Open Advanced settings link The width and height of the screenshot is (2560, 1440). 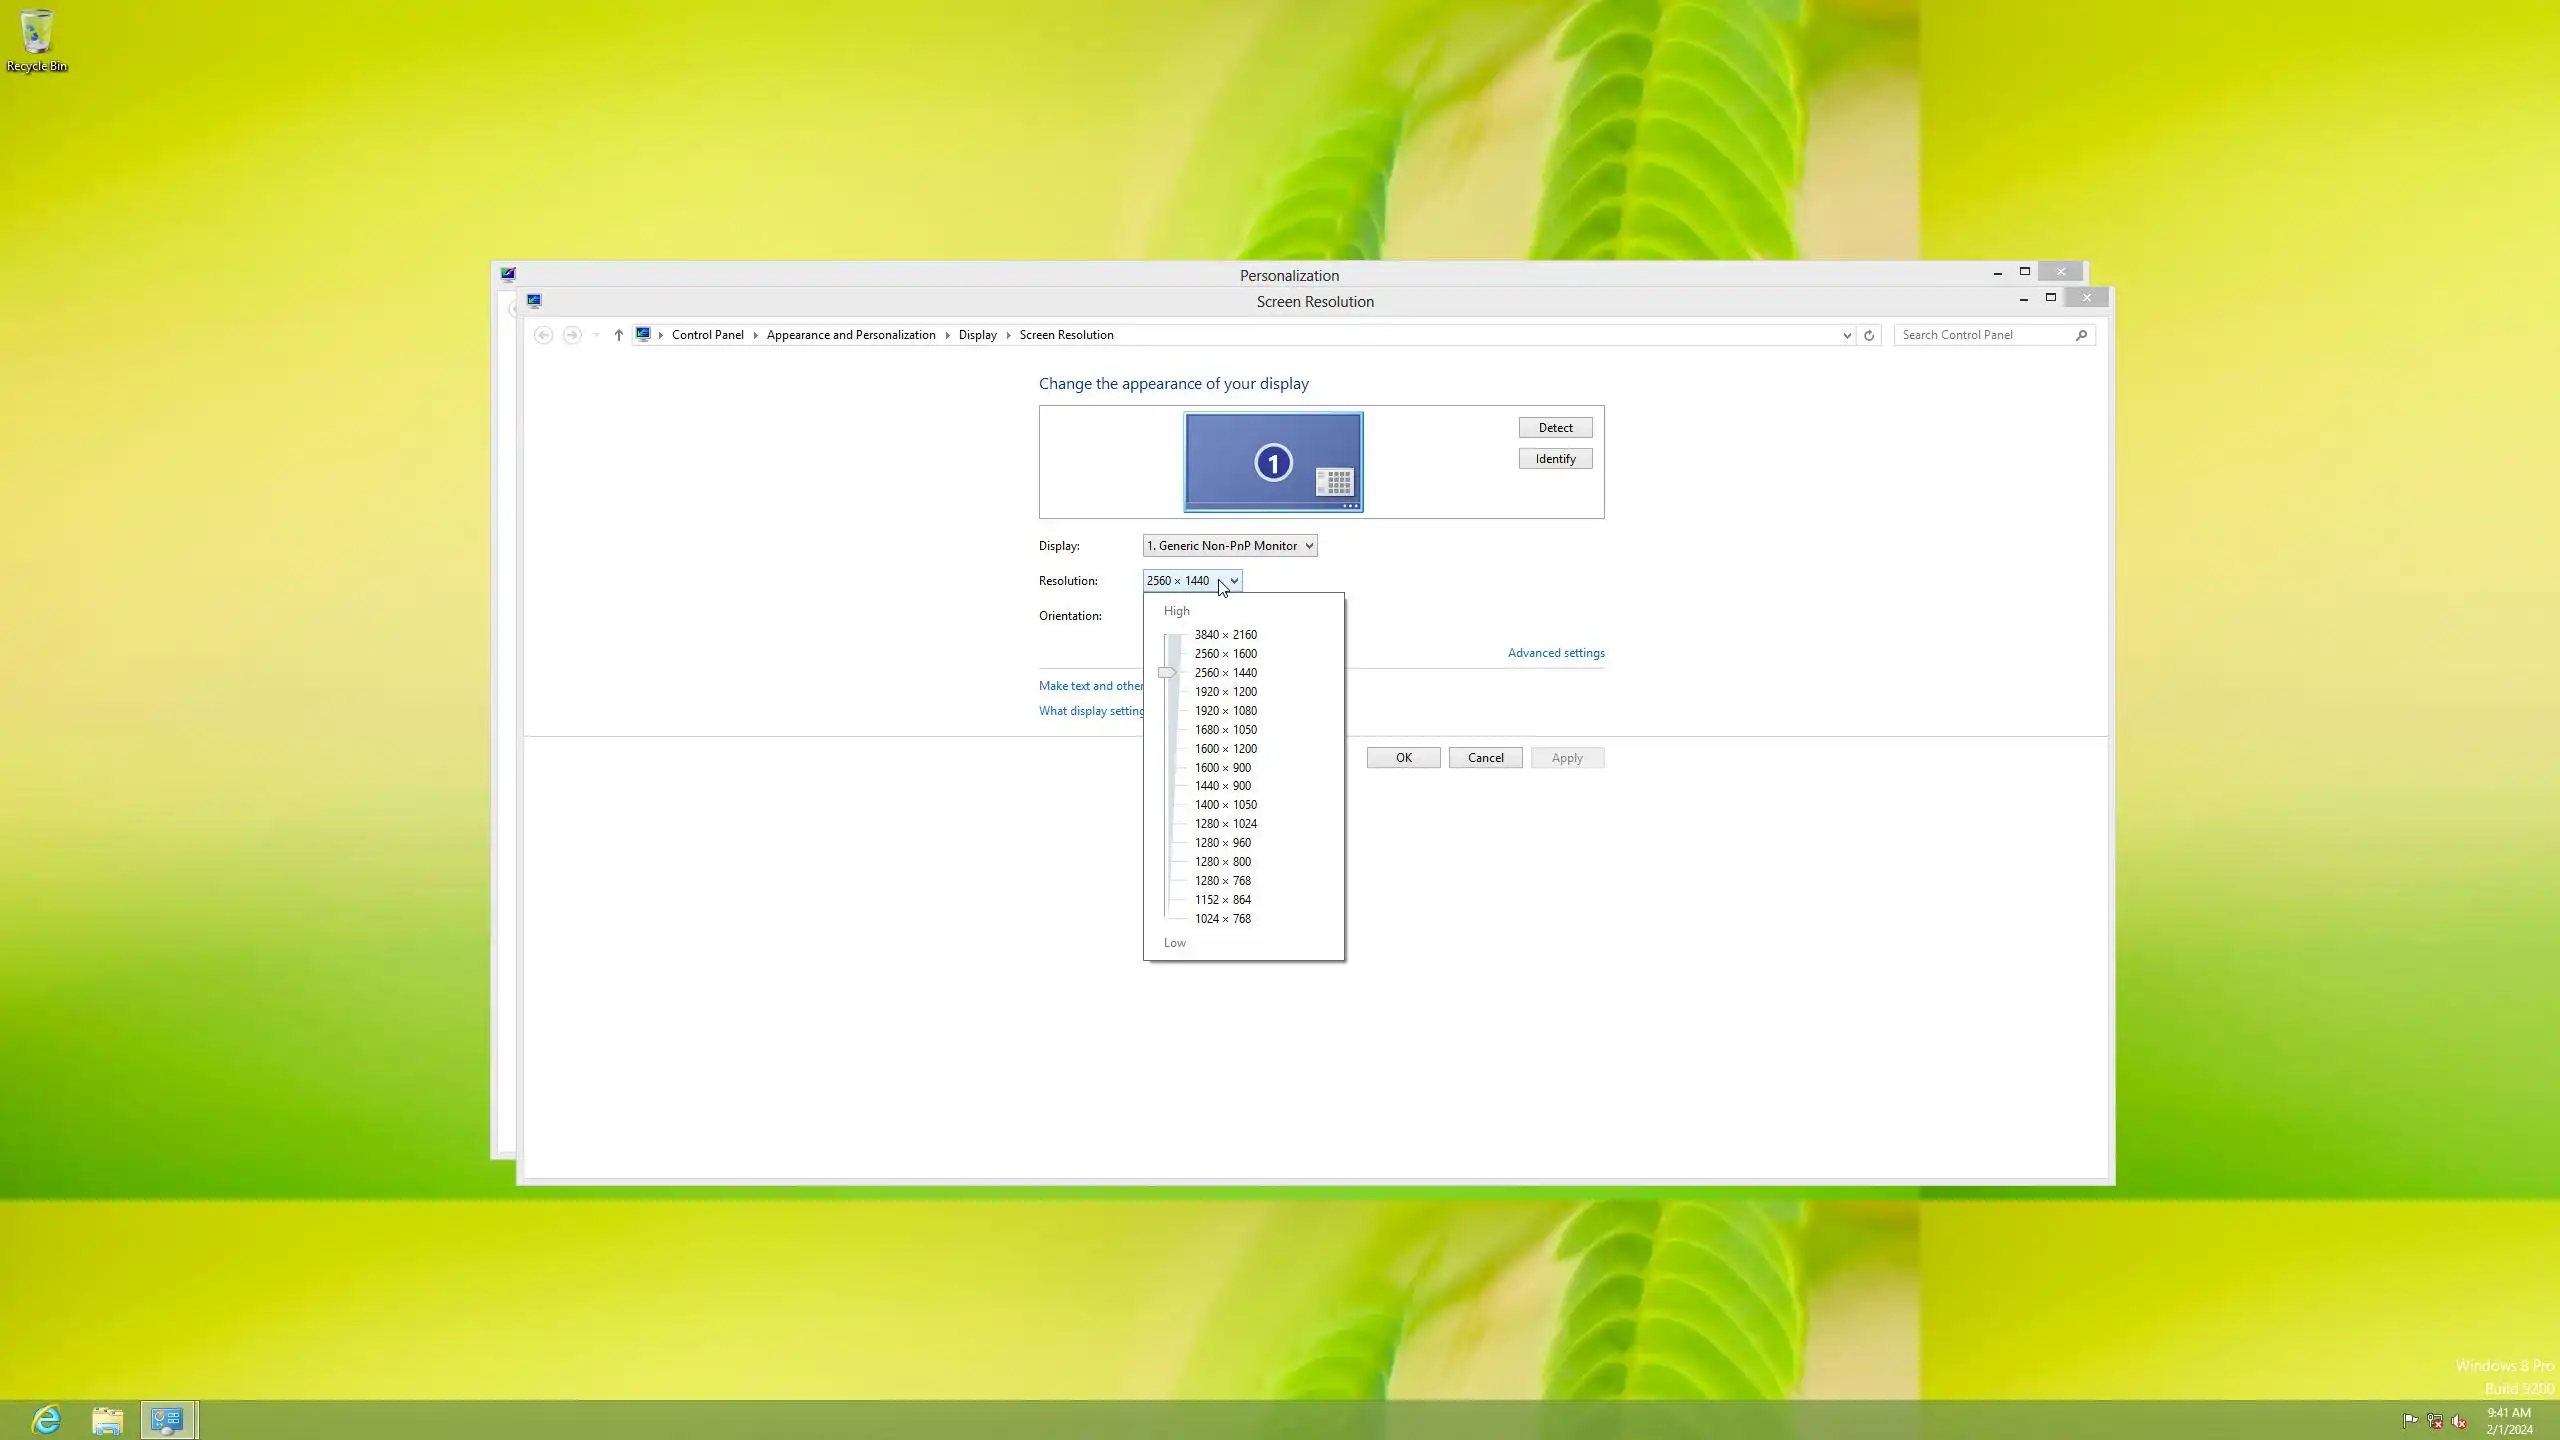1555,653
